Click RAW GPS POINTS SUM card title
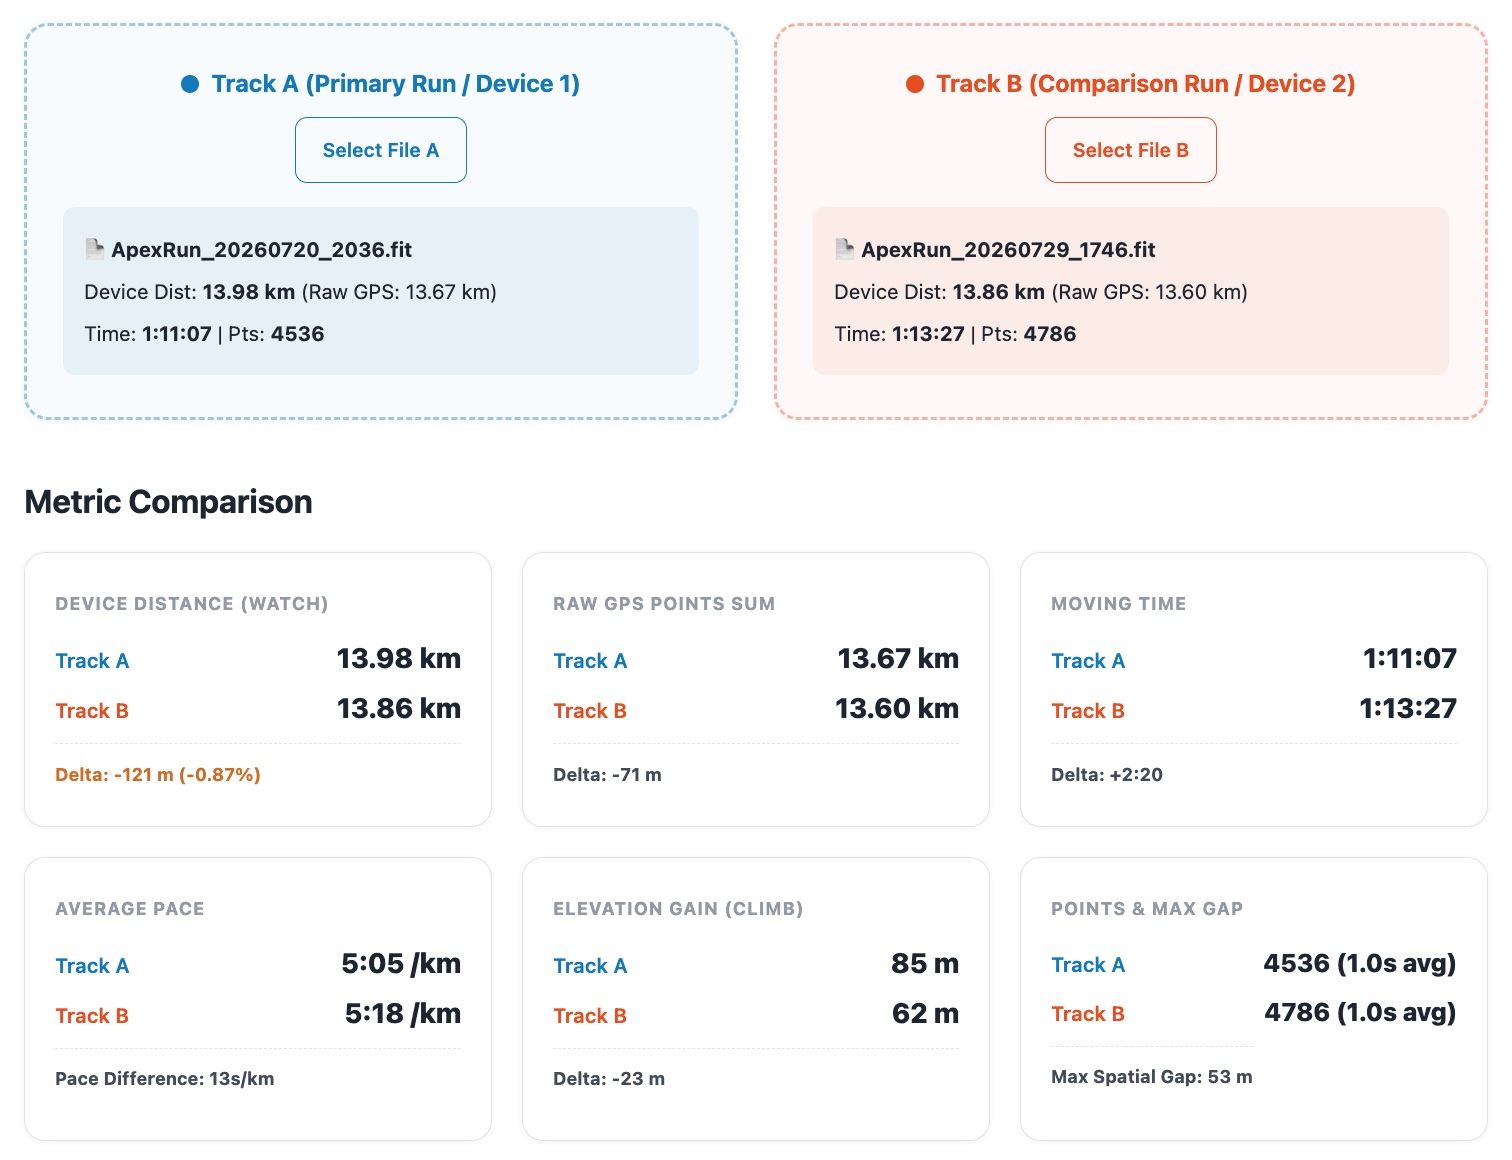The image size is (1512, 1160). 664,604
